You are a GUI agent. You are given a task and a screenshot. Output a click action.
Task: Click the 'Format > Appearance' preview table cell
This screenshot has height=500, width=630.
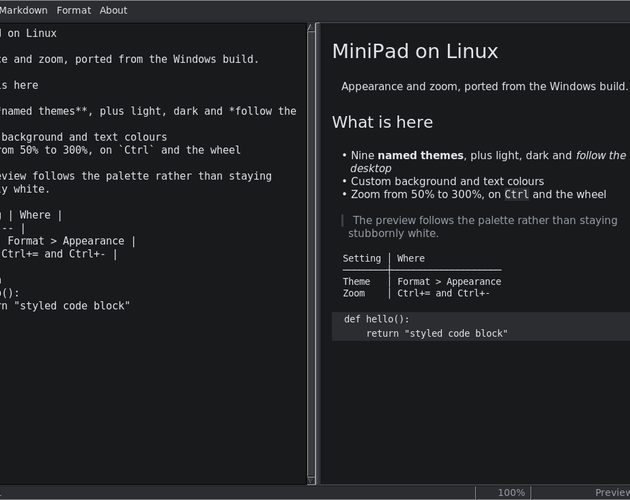coord(449,281)
